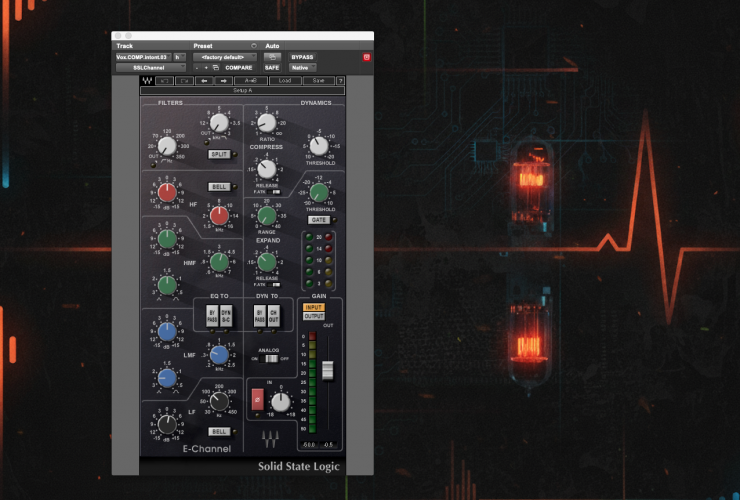Click the Redo button in Waves toolbar

tap(184, 81)
